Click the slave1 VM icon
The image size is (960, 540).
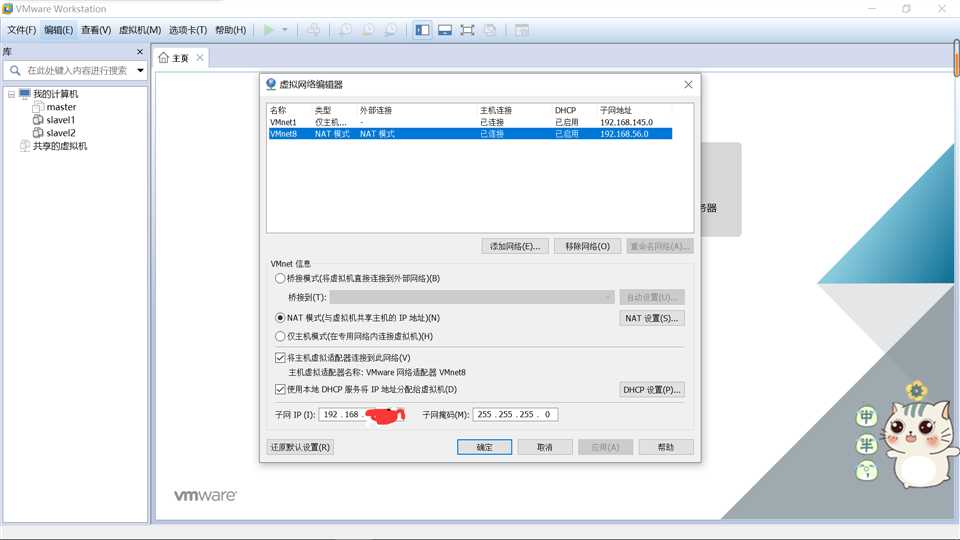[38, 120]
